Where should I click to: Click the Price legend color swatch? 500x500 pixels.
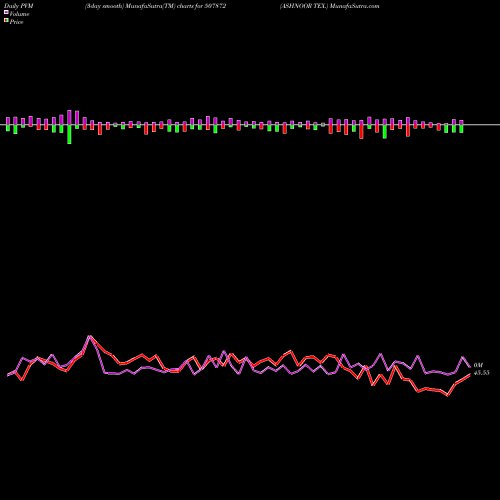[x=6, y=21]
